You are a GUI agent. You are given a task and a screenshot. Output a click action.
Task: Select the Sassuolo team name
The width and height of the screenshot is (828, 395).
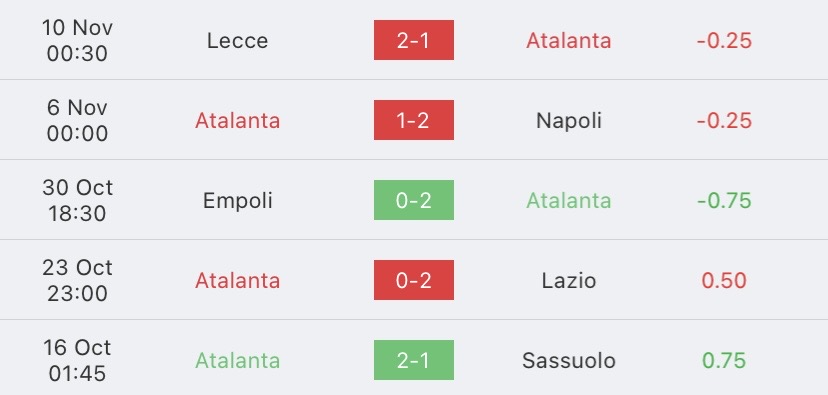pos(569,361)
